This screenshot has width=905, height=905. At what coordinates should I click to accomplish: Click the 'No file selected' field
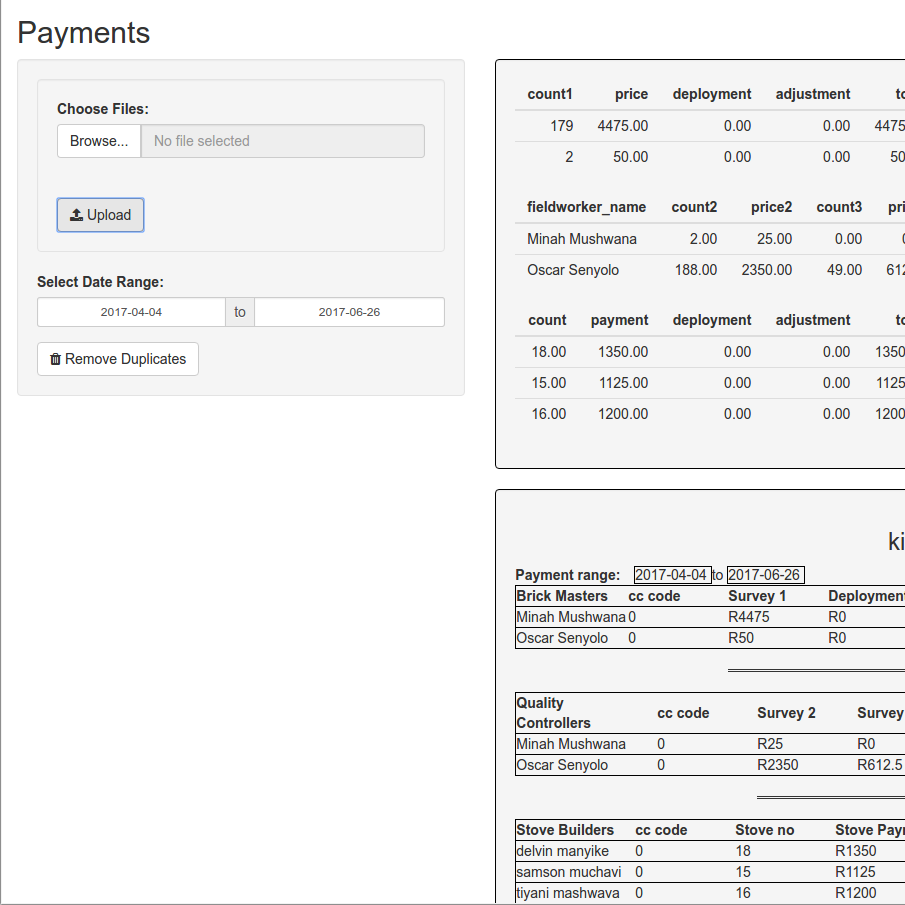[x=282, y=141]
